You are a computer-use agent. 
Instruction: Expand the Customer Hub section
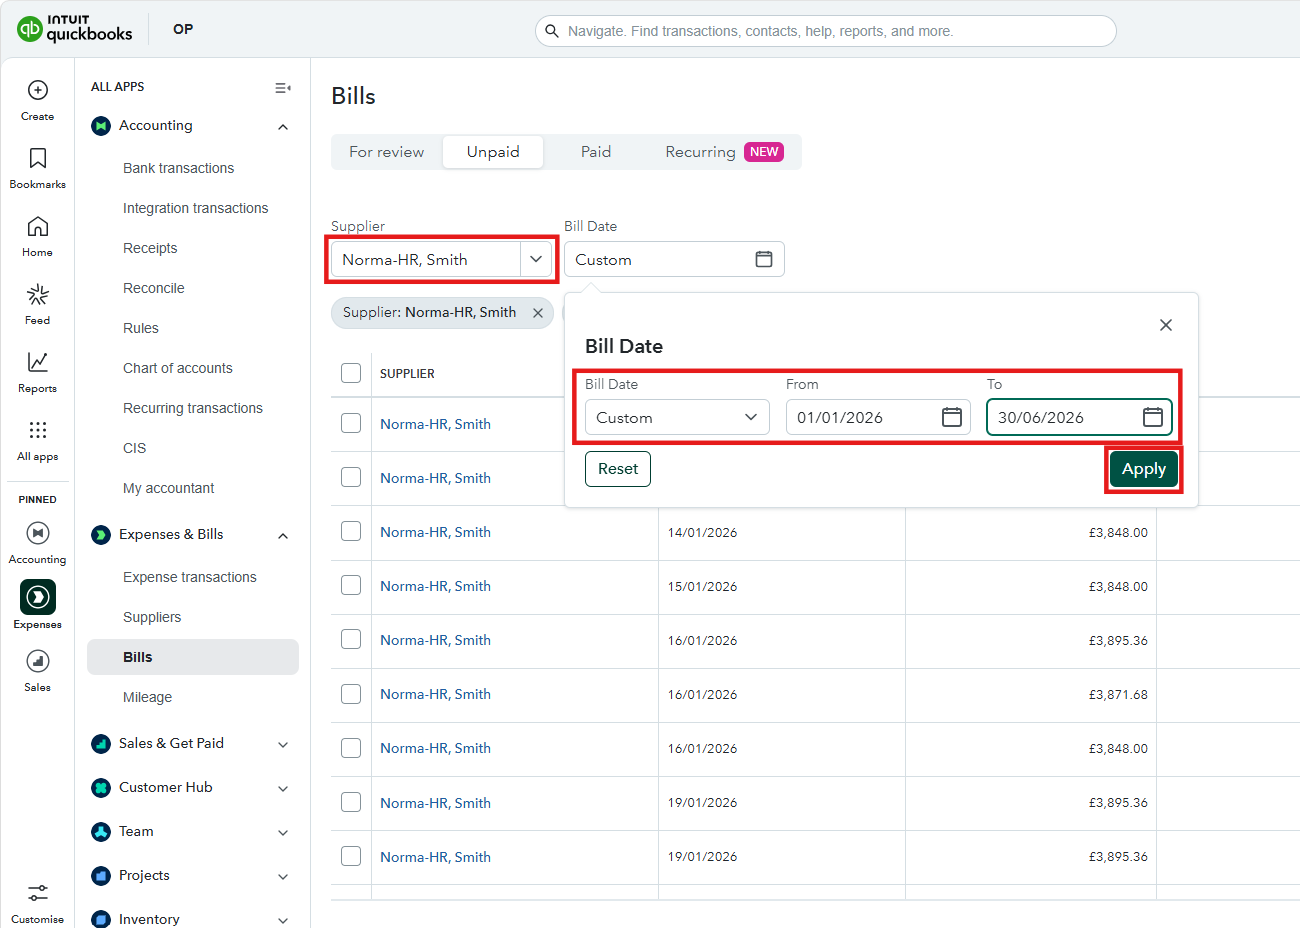coord(283,789)
